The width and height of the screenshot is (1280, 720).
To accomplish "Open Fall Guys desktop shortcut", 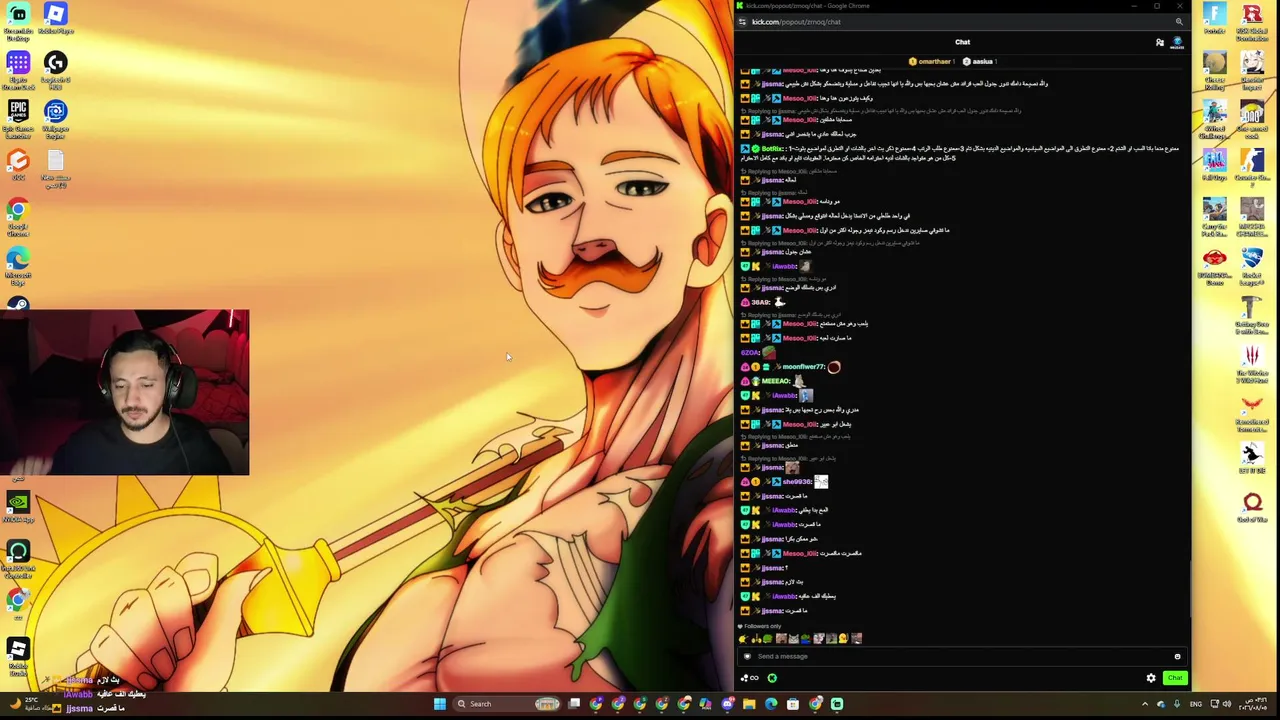I will pos(1214,164).
